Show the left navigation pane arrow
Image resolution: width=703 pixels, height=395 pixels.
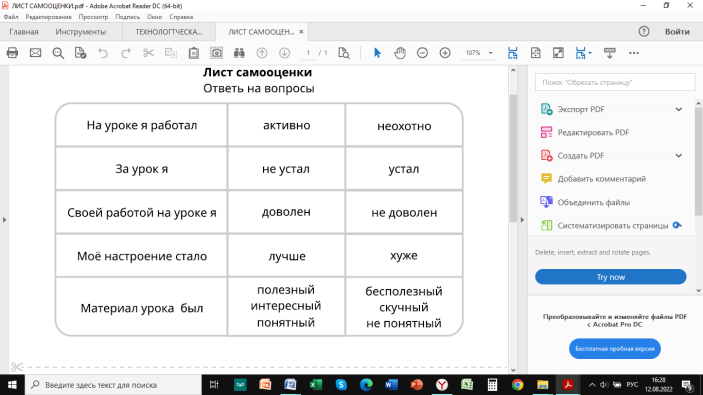click(4, 220)
